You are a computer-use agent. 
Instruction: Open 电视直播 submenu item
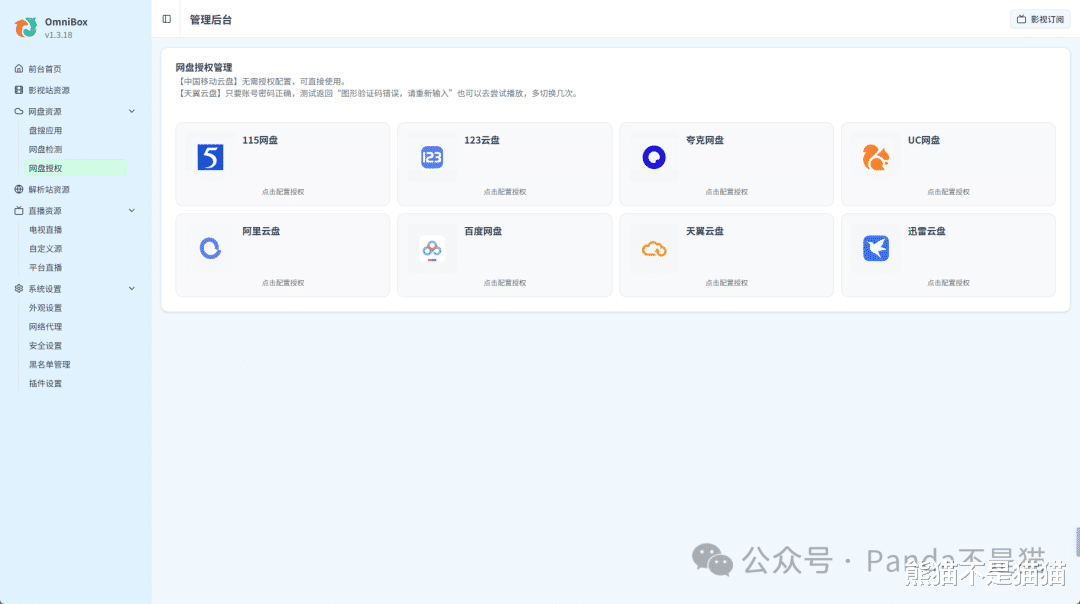[45, 230]
